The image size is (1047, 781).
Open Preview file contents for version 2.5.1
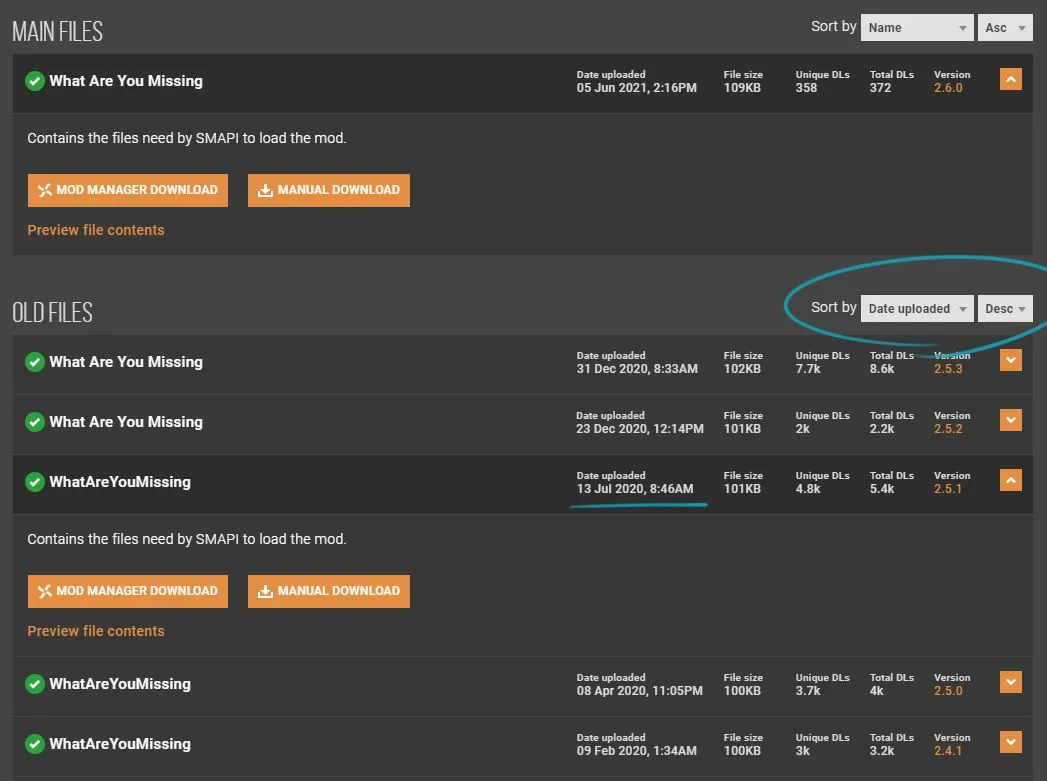[96, 631]
